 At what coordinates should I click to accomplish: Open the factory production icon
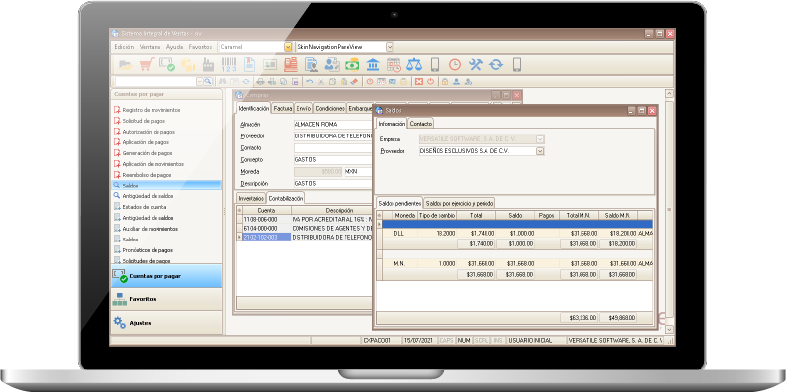[208, 65]
